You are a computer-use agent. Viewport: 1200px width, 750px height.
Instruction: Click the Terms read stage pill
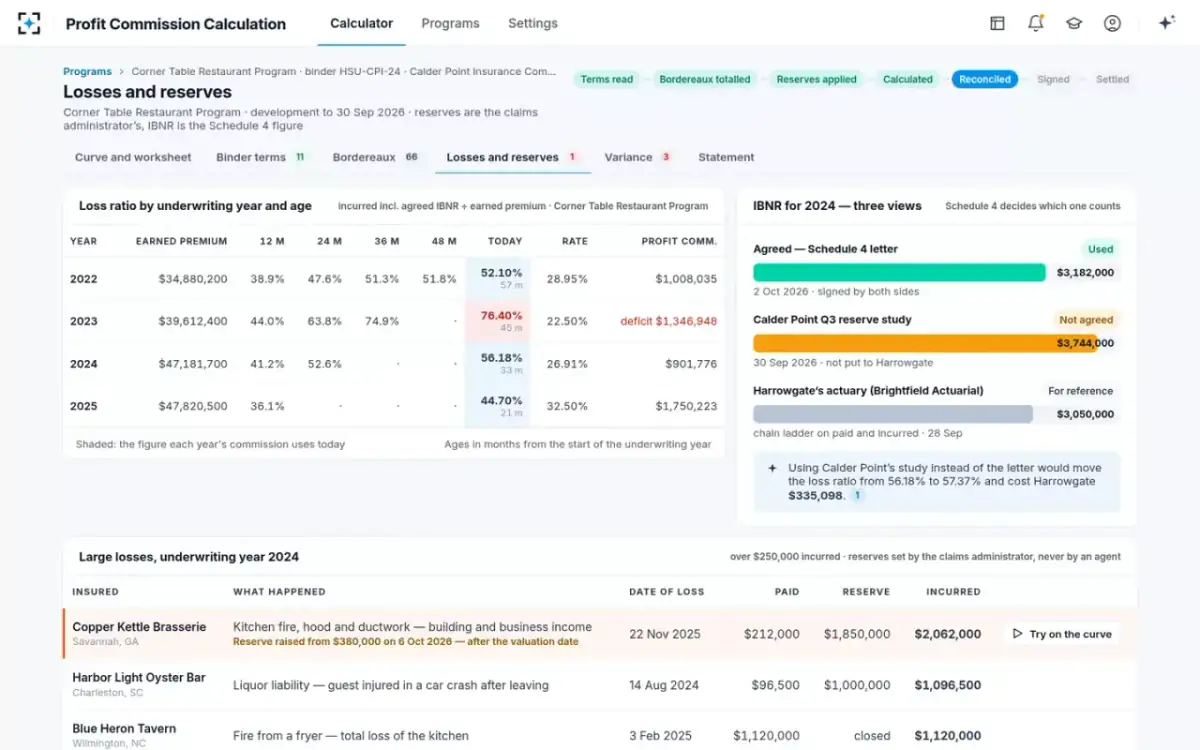coord(607,79)
